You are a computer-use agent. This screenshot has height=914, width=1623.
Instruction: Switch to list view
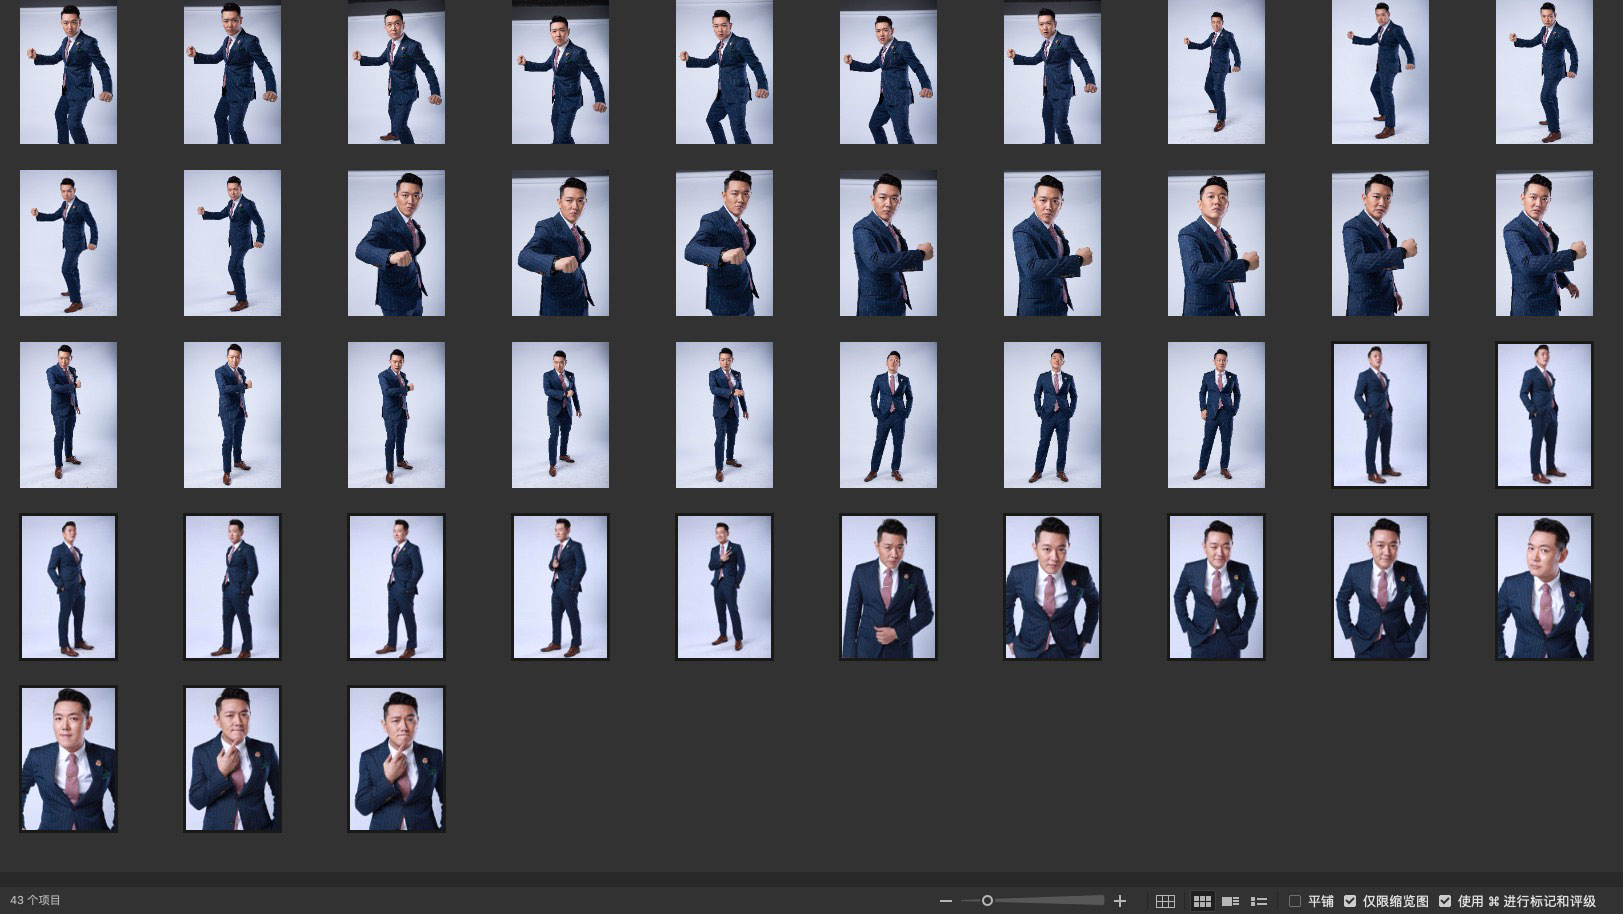[x=1259, y=901]
